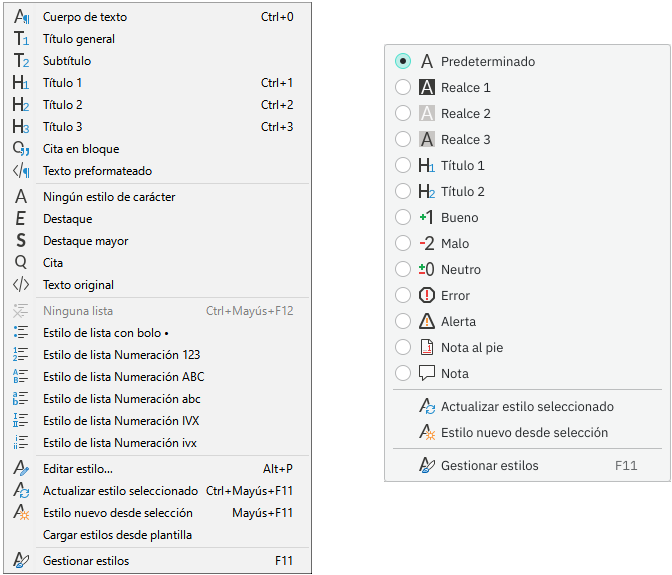Image resolution: width=672 pixels, height=575 pixels.
Task: Click the Error octagon icon
Action: [426, 296]
